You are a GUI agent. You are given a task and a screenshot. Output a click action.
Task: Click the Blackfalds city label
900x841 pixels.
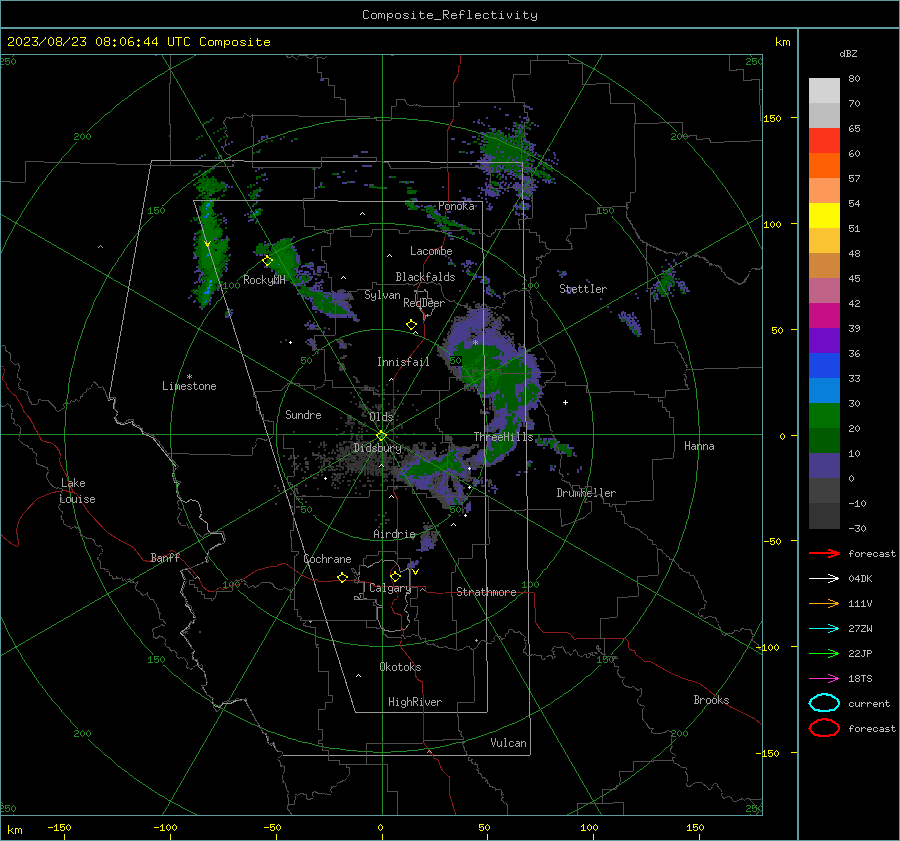tap(425, 277)
